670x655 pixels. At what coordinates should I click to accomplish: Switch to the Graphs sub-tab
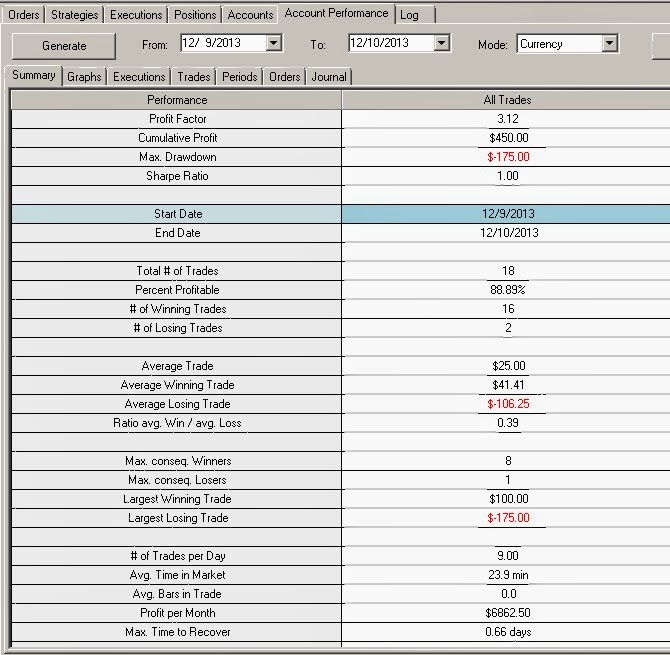tap(84, 77)
